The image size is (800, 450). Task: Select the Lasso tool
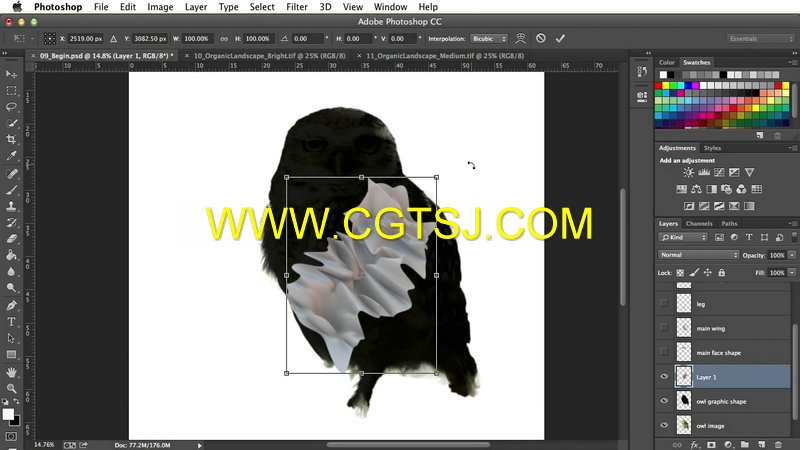pyautogui.click(x=11, y=107)
